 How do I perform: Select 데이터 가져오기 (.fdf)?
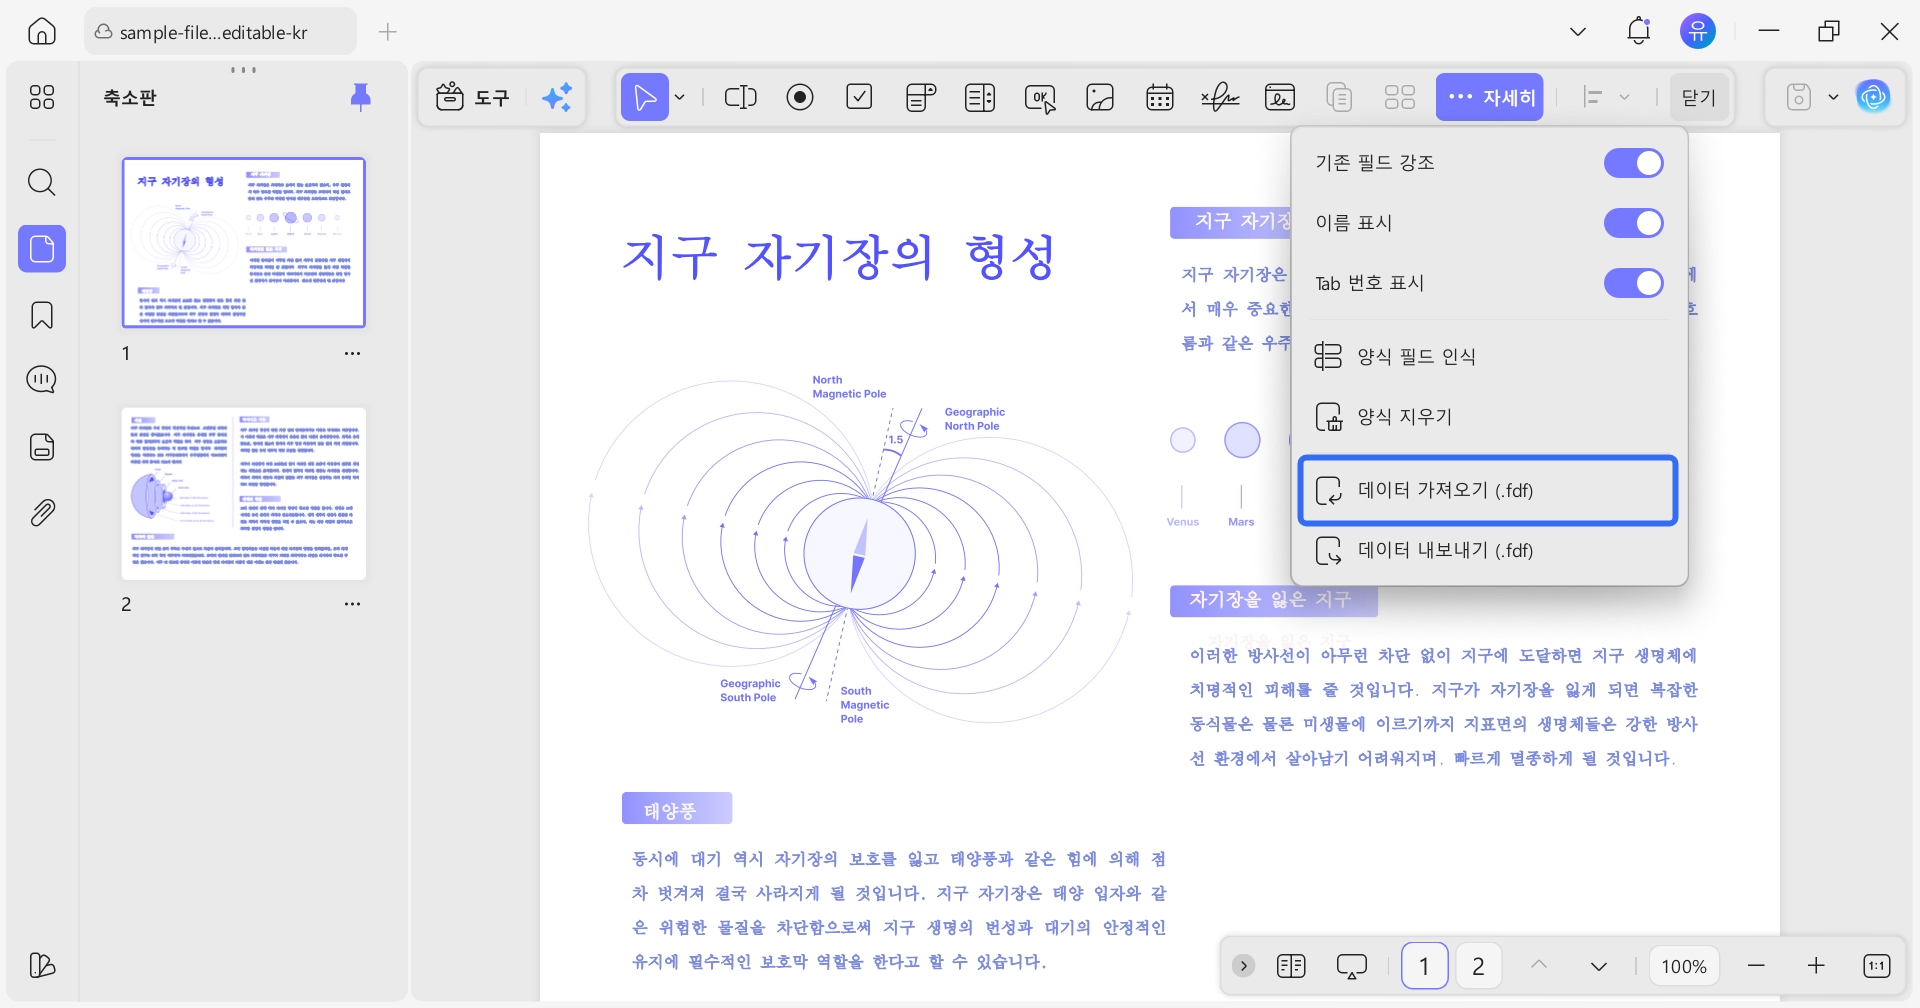pyautogui.click(x=1488, y=490)
